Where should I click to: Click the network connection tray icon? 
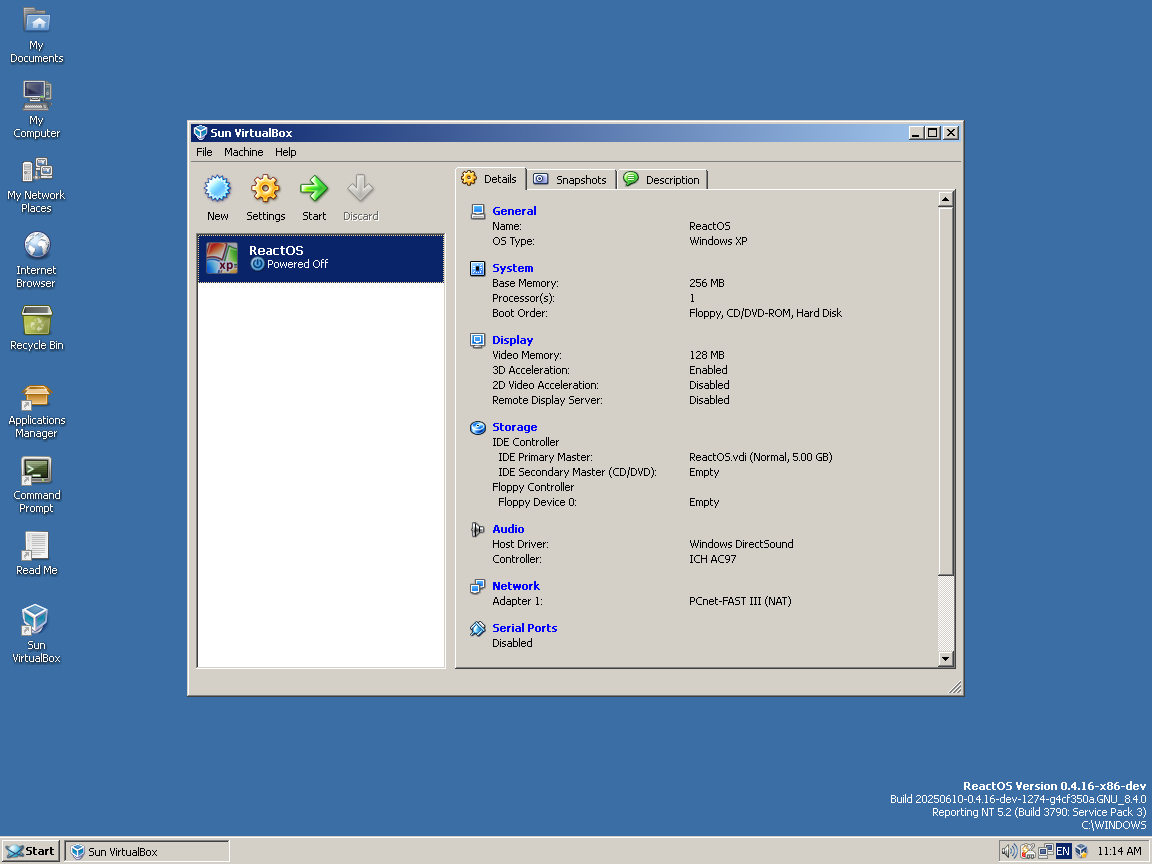coord(1045,852)
